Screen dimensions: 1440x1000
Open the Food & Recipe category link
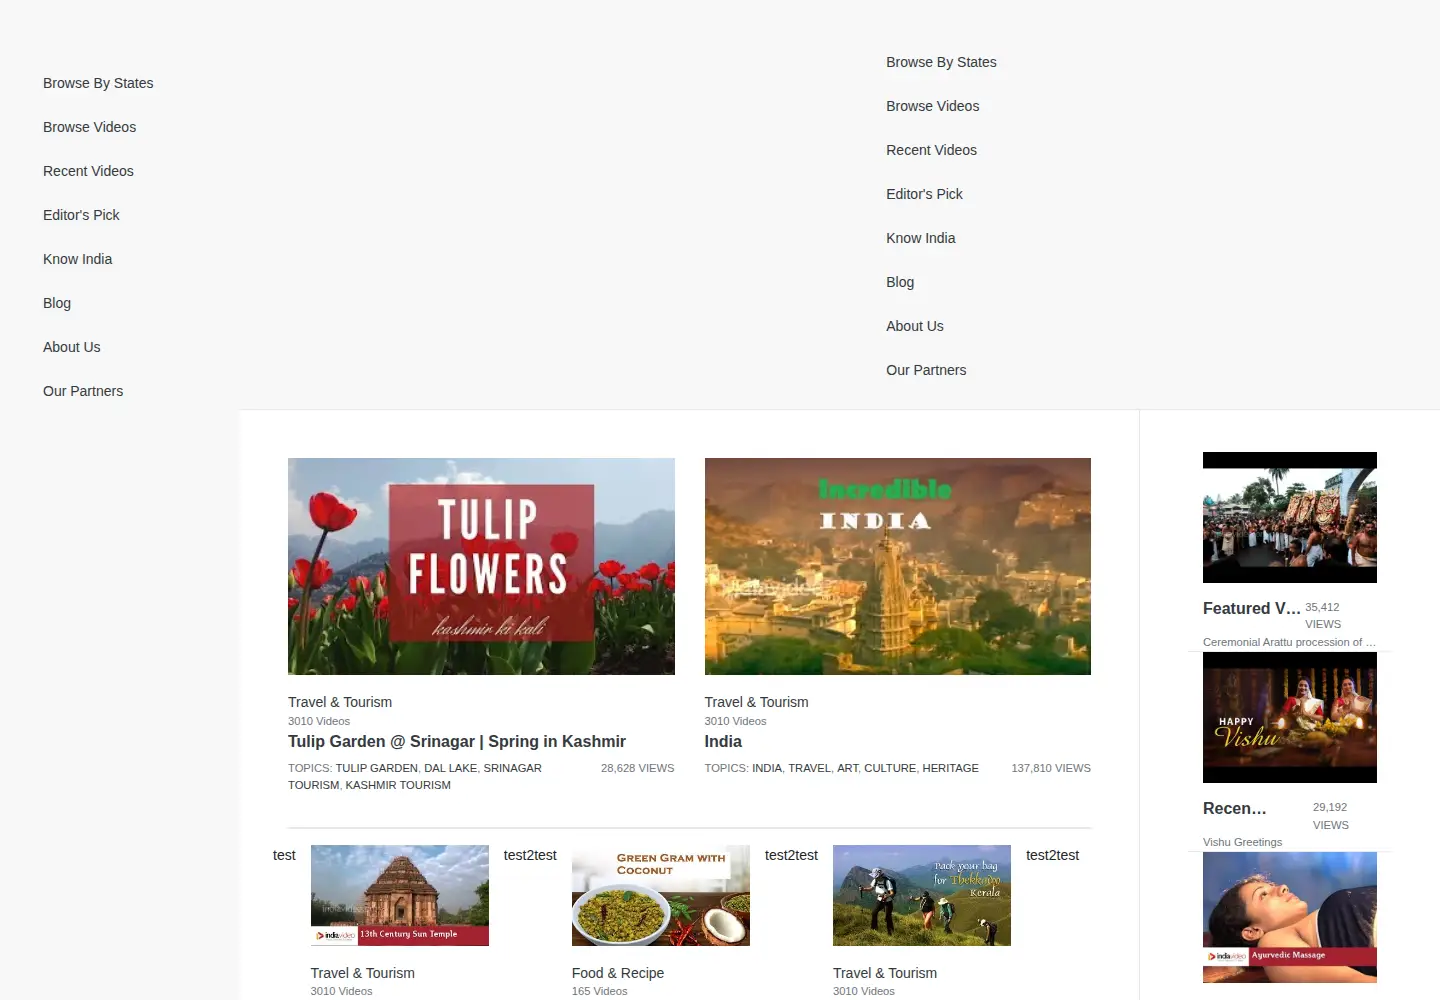point(618,973)
